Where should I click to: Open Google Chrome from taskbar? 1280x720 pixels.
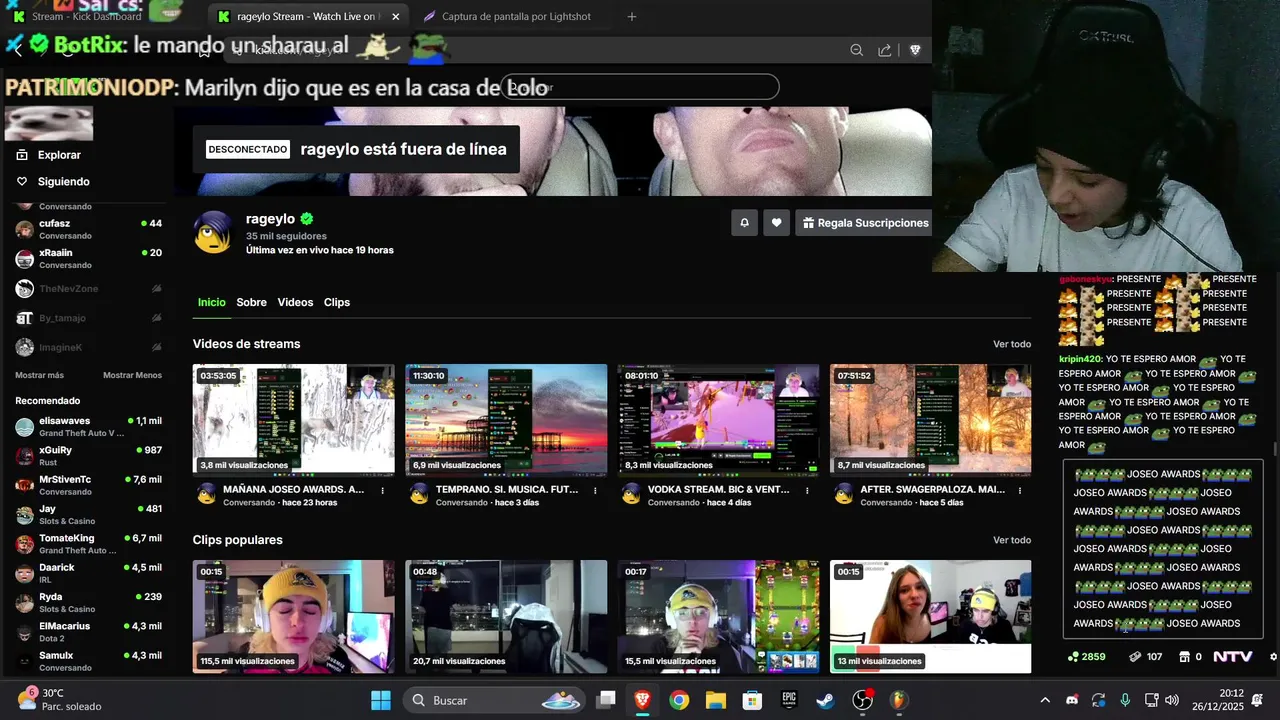(679, 700)
